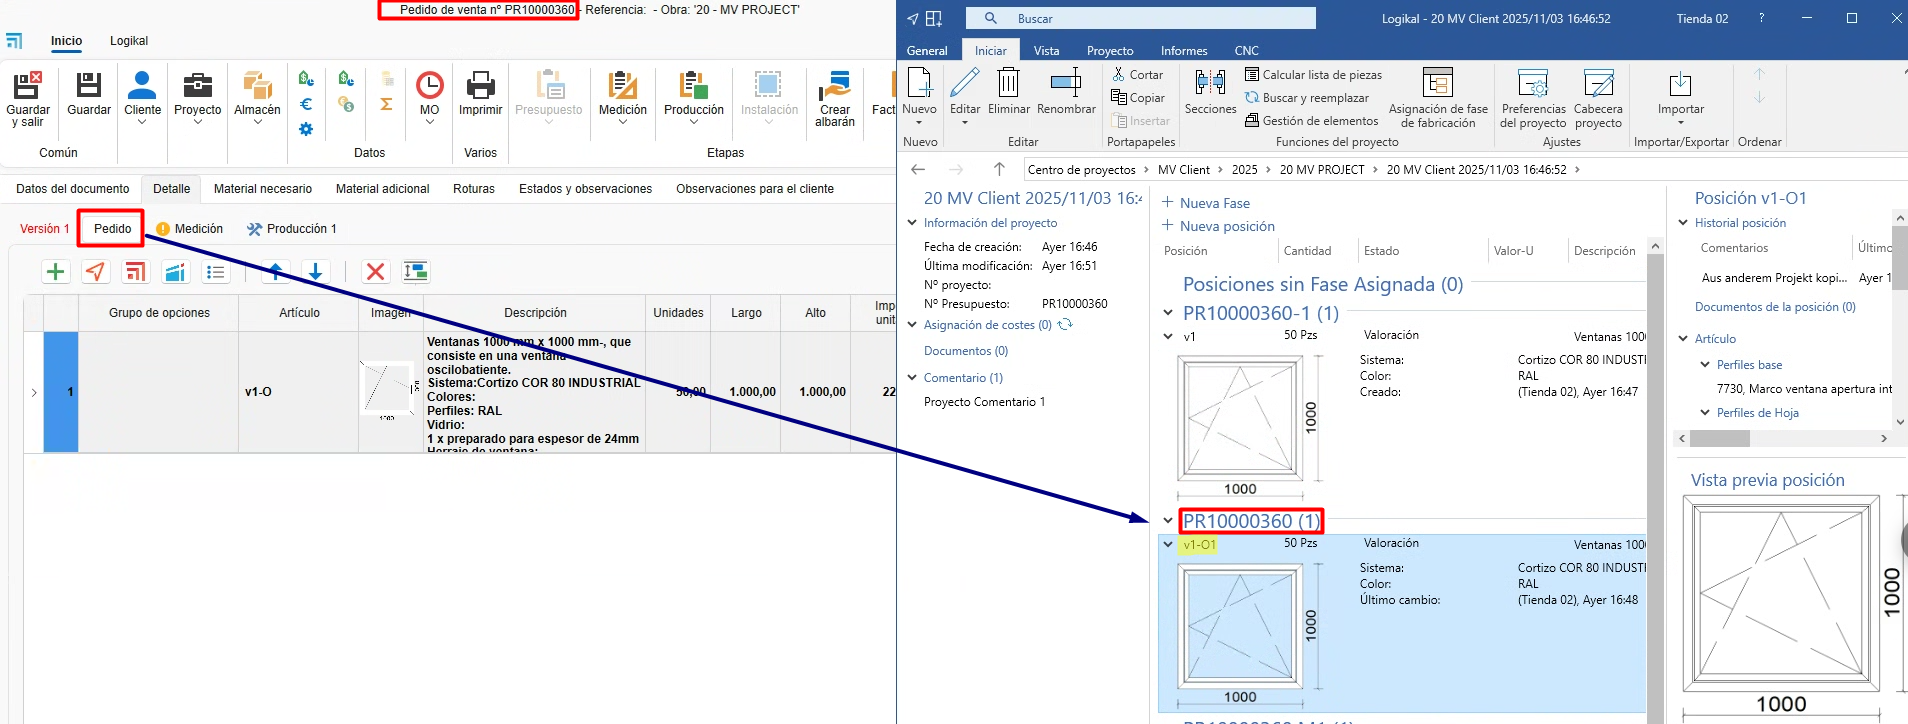Click the Nueva posición link
This screenshot has height=724, width=1908.
coord(1226,226)
